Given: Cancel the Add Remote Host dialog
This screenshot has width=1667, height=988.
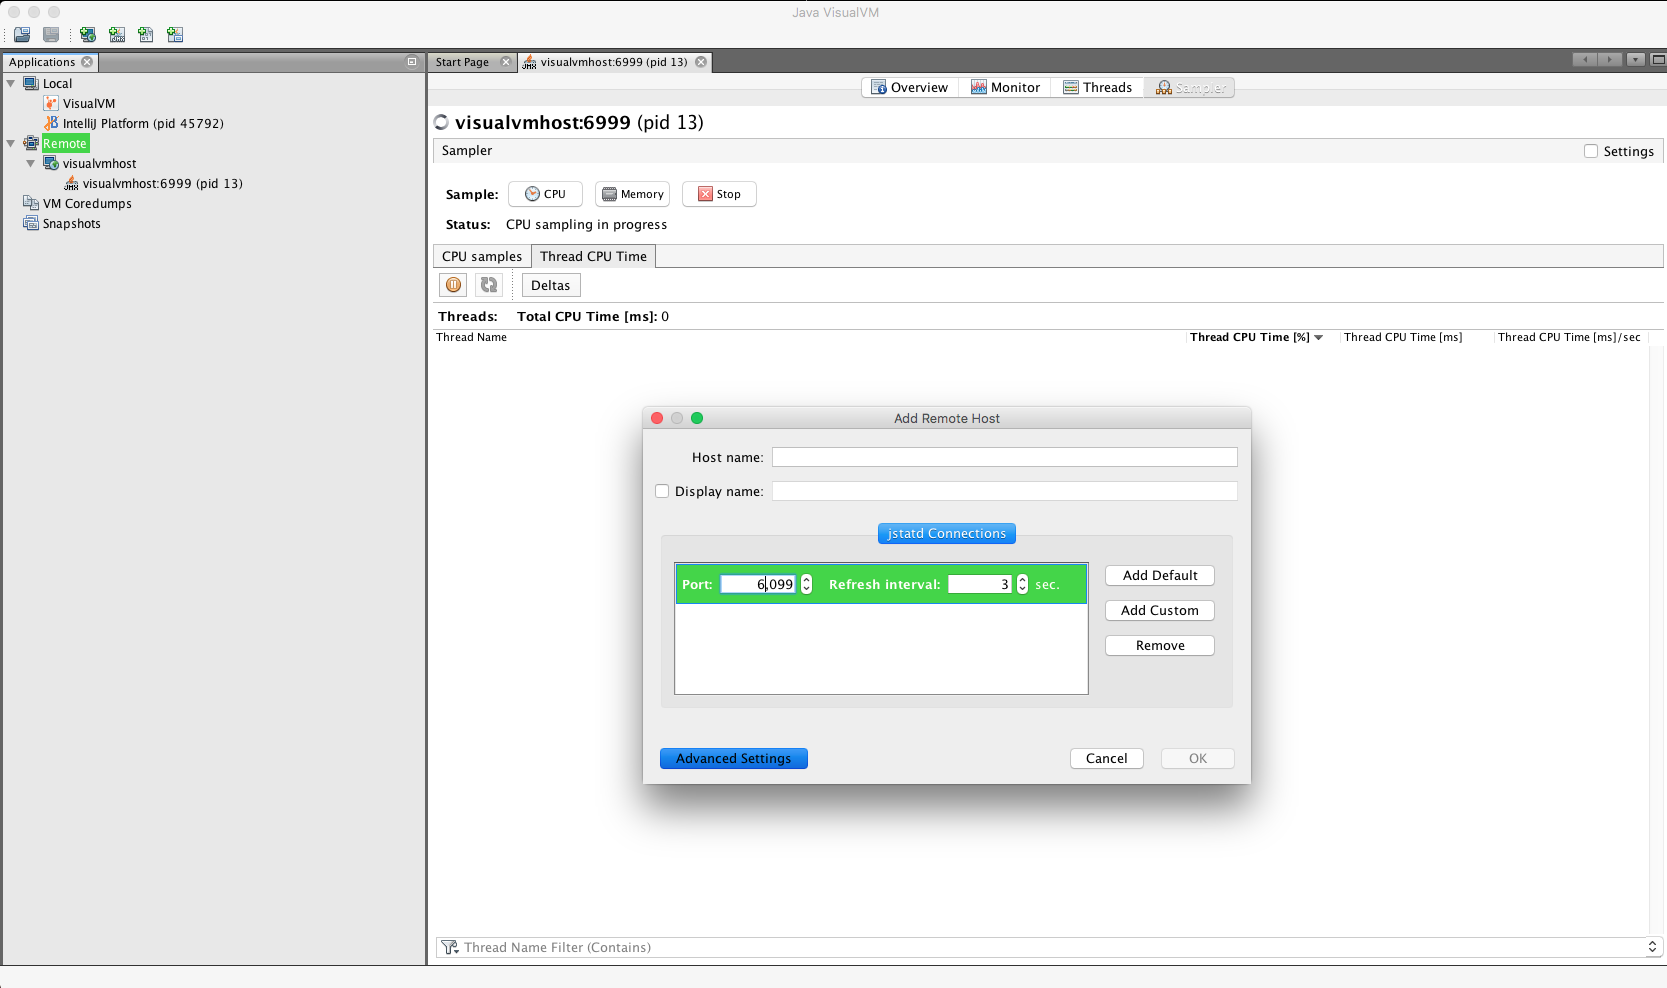Looking at the screenshot, I should (1107, 759).
